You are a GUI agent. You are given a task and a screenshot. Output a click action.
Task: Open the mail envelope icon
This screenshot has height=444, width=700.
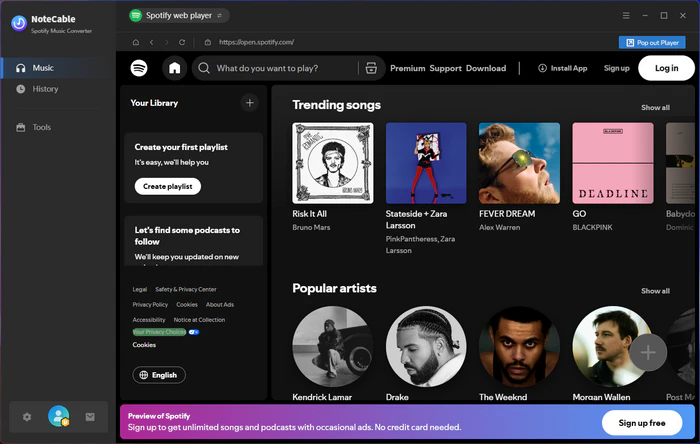click(x=90, y=417)
